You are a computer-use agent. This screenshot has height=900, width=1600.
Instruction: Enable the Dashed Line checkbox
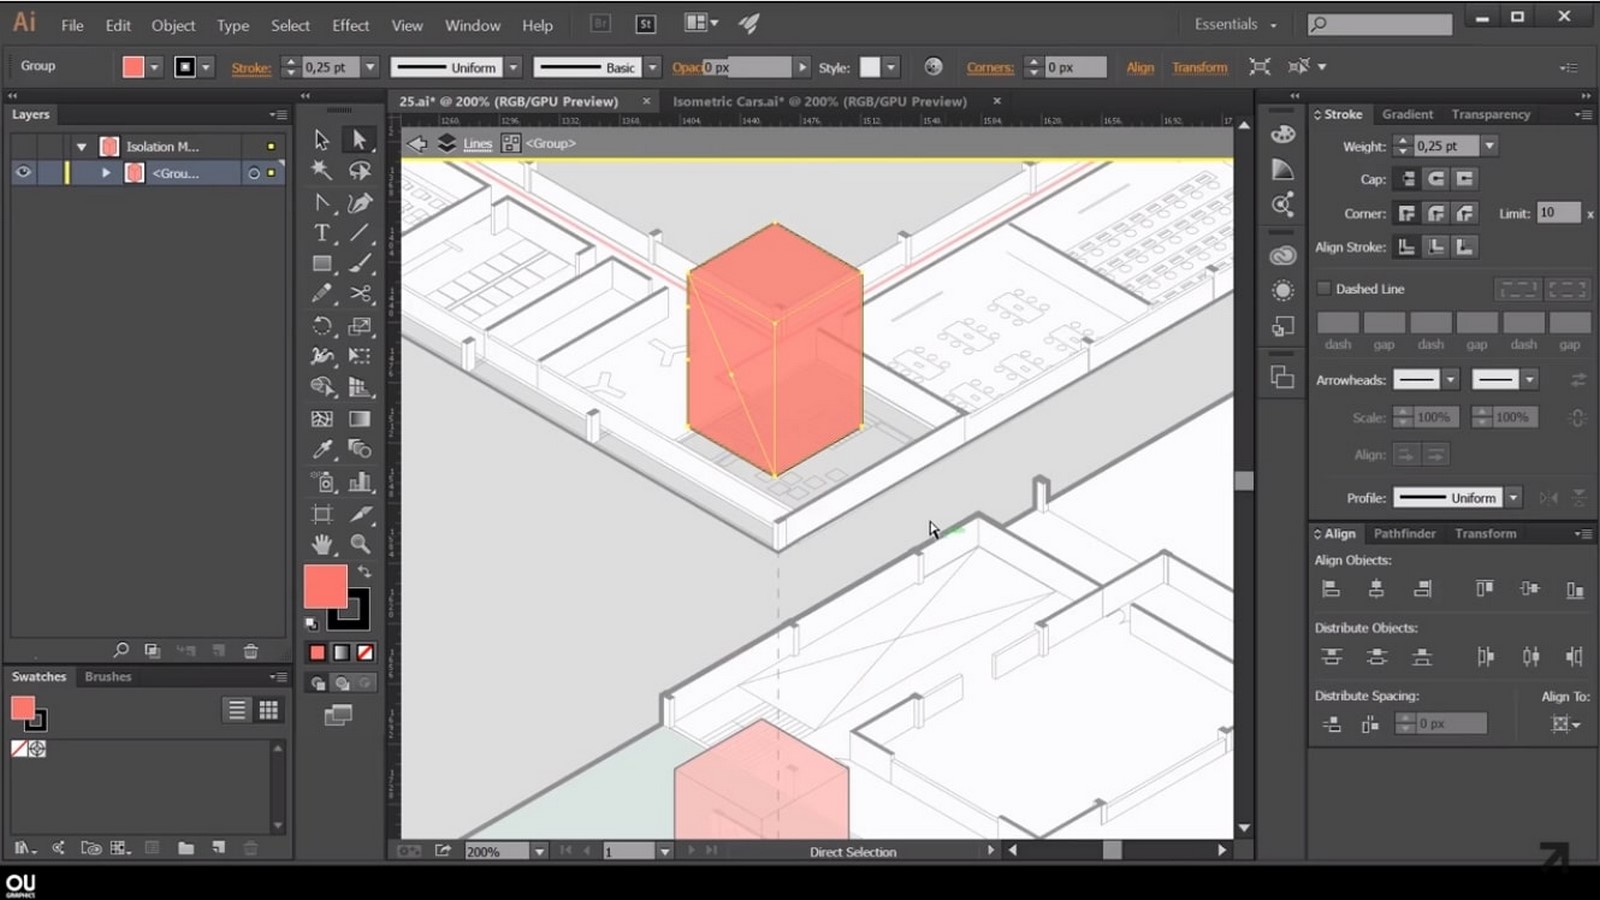[1324, 289]
